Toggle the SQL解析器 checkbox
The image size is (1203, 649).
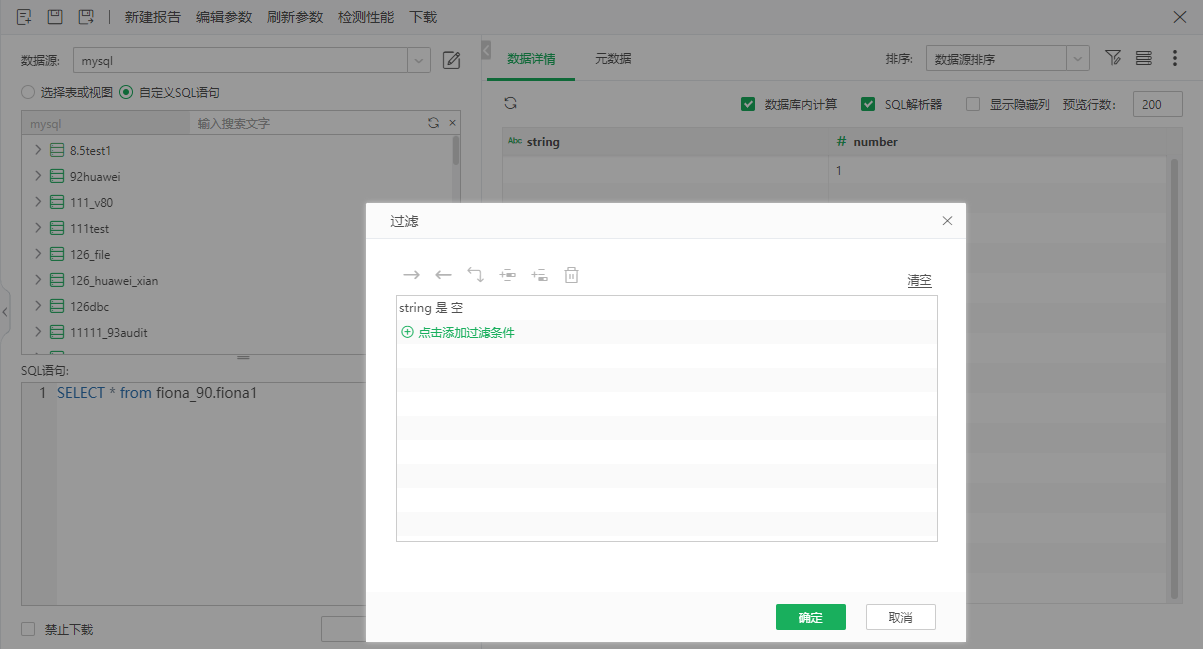(868, 104)
